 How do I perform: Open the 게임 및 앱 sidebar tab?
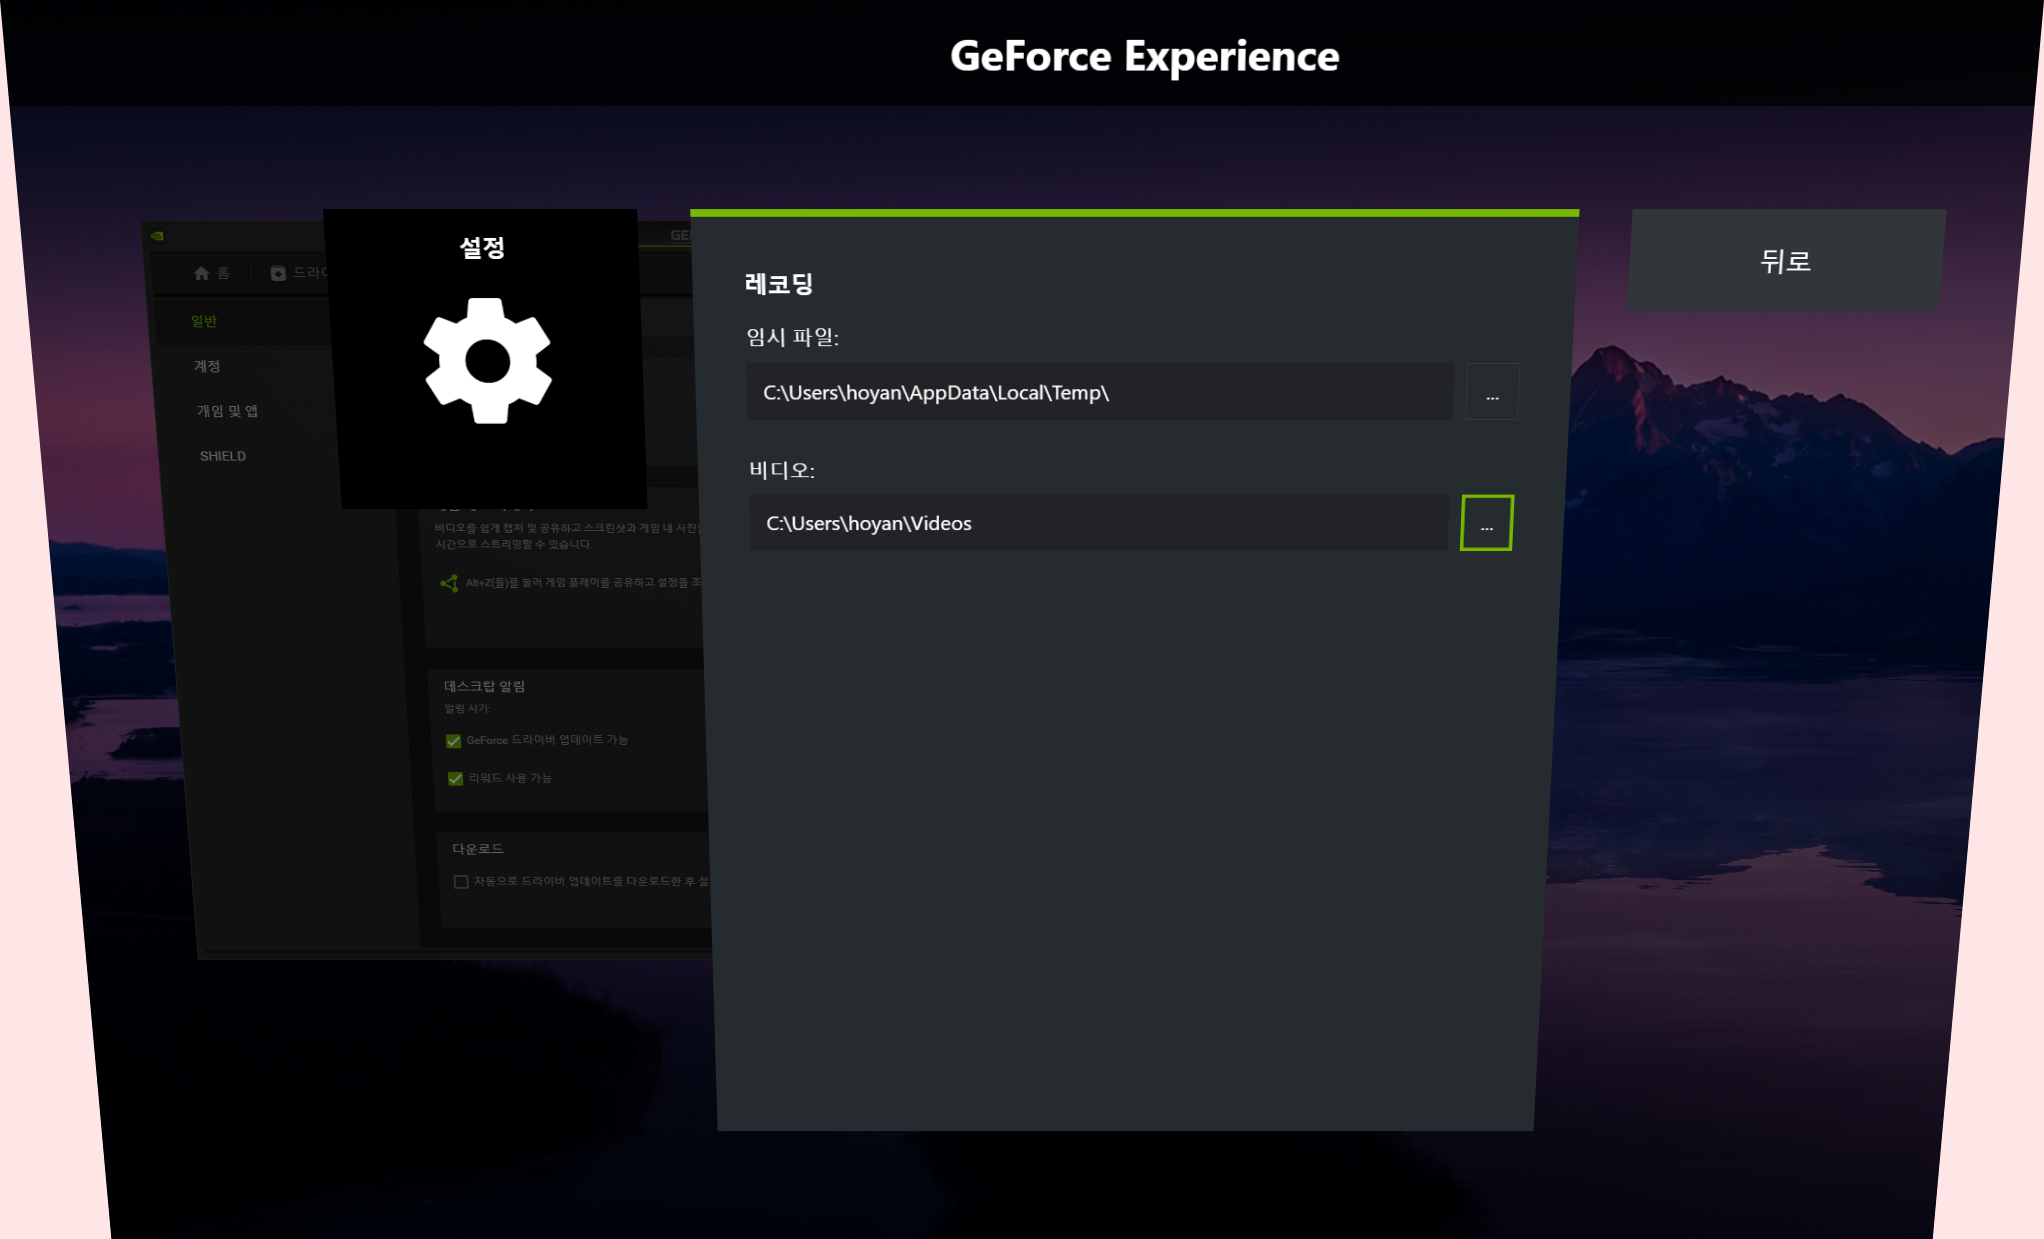click(227, 411)
